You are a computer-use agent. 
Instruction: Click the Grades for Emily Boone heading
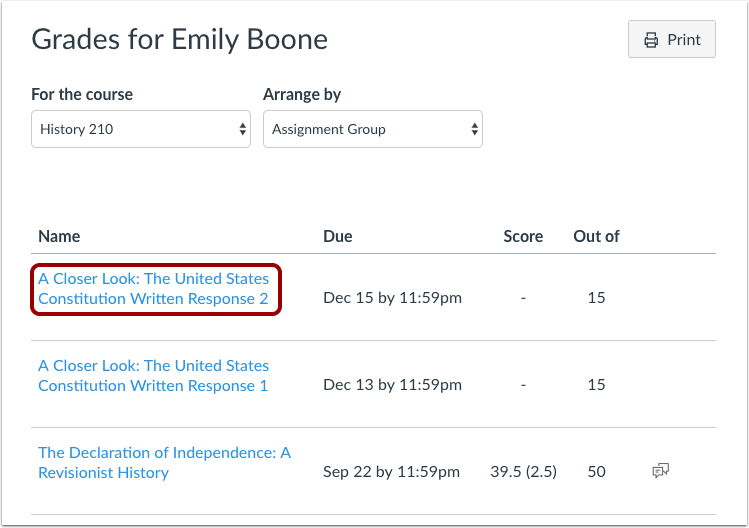[x=180, y=40]
